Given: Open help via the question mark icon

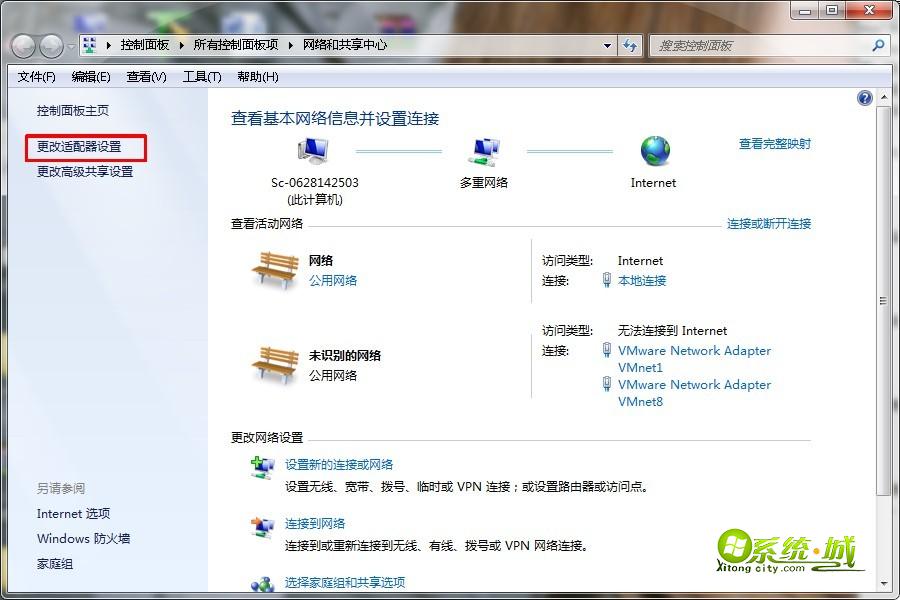Looking at the screenshot, I should 864,97.
